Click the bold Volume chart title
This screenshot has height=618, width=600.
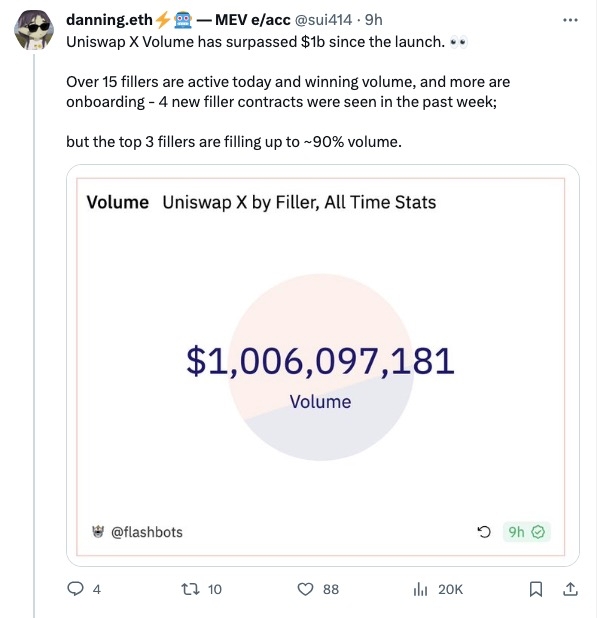pos(117,202)
